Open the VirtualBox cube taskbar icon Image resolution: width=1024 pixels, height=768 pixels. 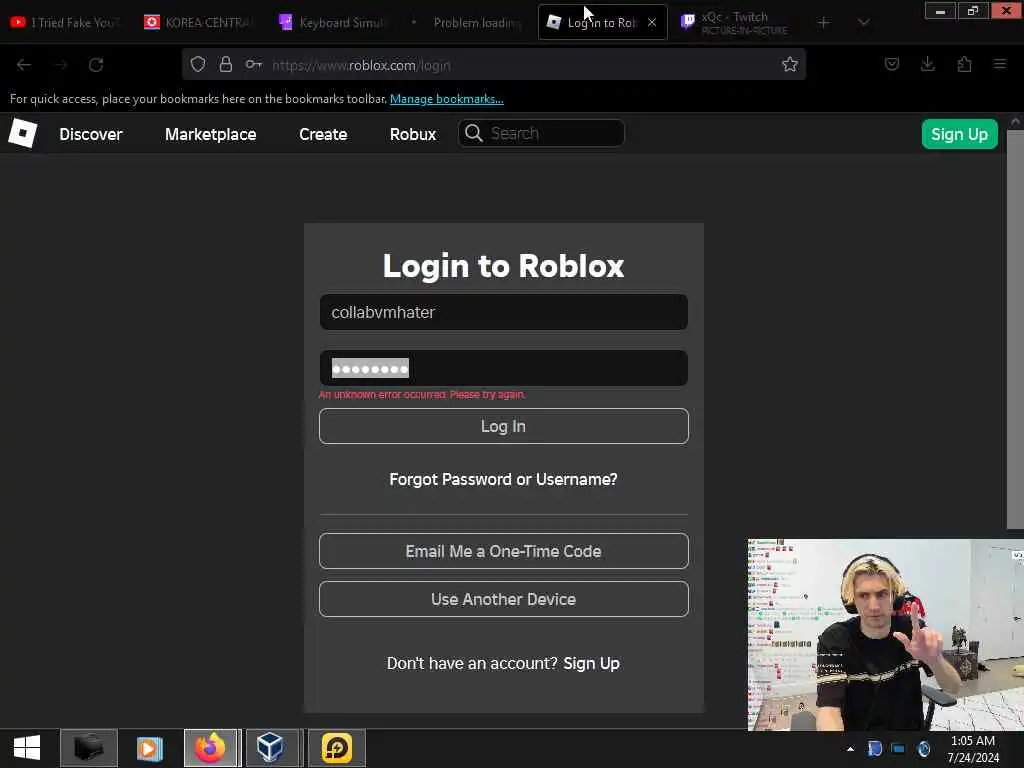click(x=270, y=748)
